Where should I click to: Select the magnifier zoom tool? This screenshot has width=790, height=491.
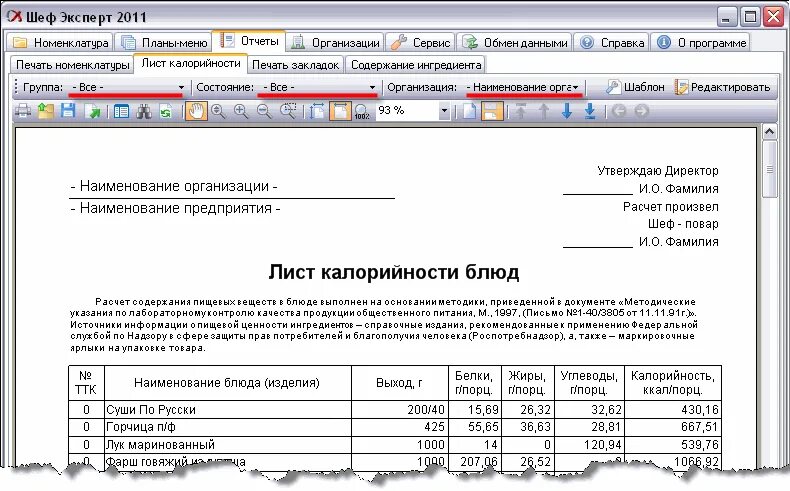pos(218,111)
